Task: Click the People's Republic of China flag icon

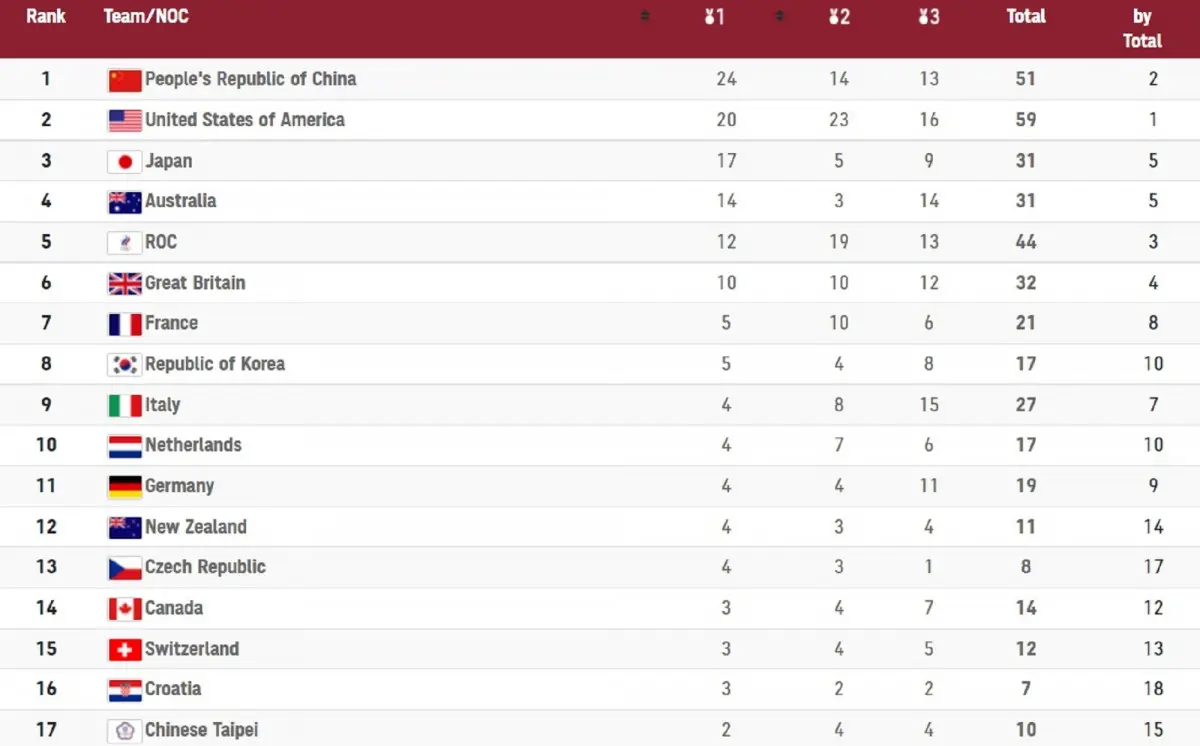Action: coord(125,80)
